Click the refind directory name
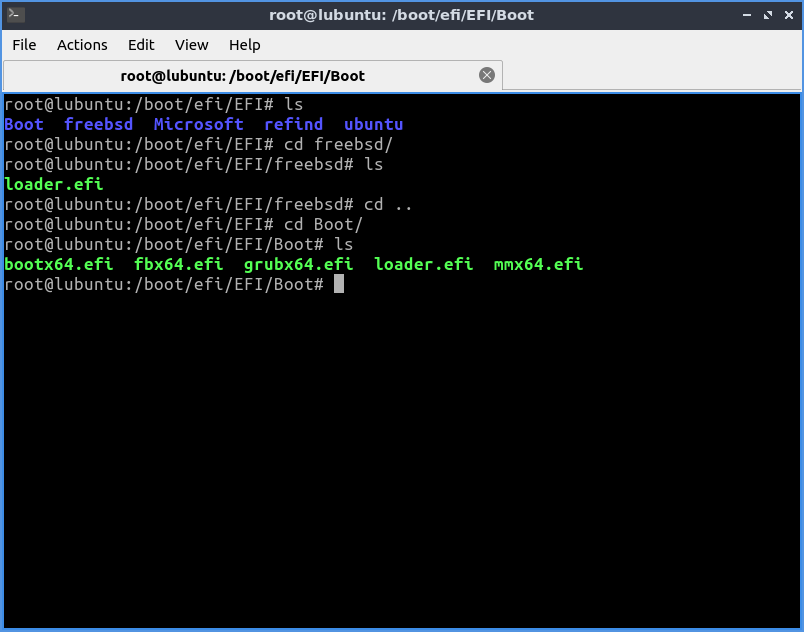 click(293, 124)
